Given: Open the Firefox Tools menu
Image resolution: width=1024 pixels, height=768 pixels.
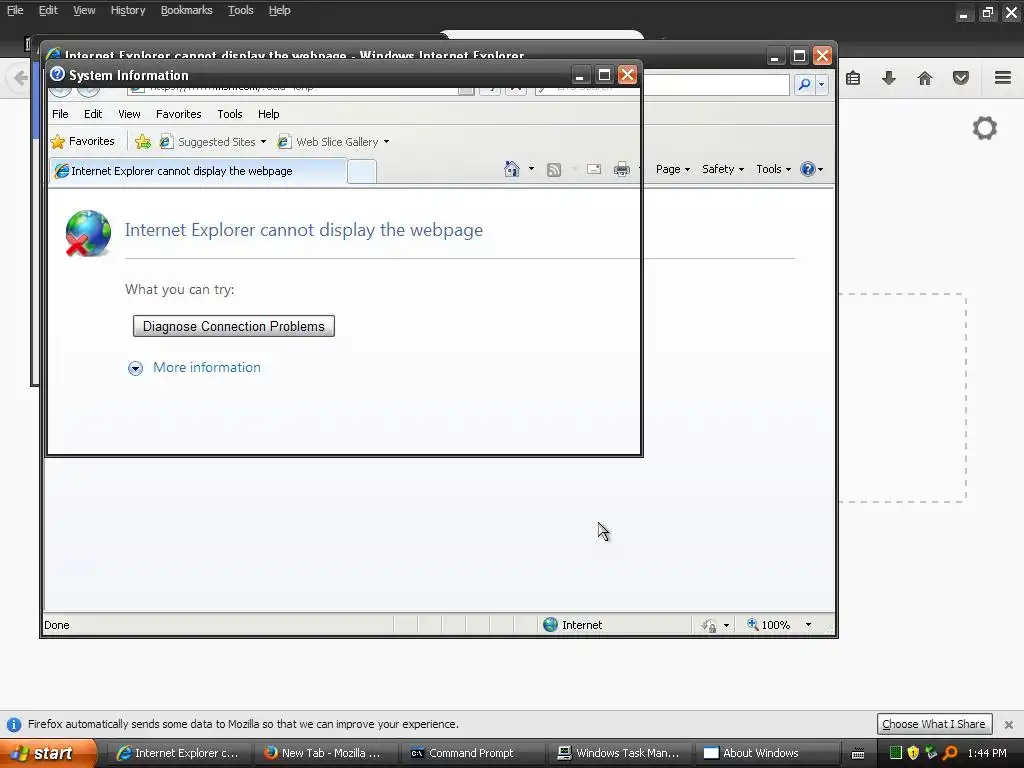Looking at the screenshot, I should (x=240, y=10).
